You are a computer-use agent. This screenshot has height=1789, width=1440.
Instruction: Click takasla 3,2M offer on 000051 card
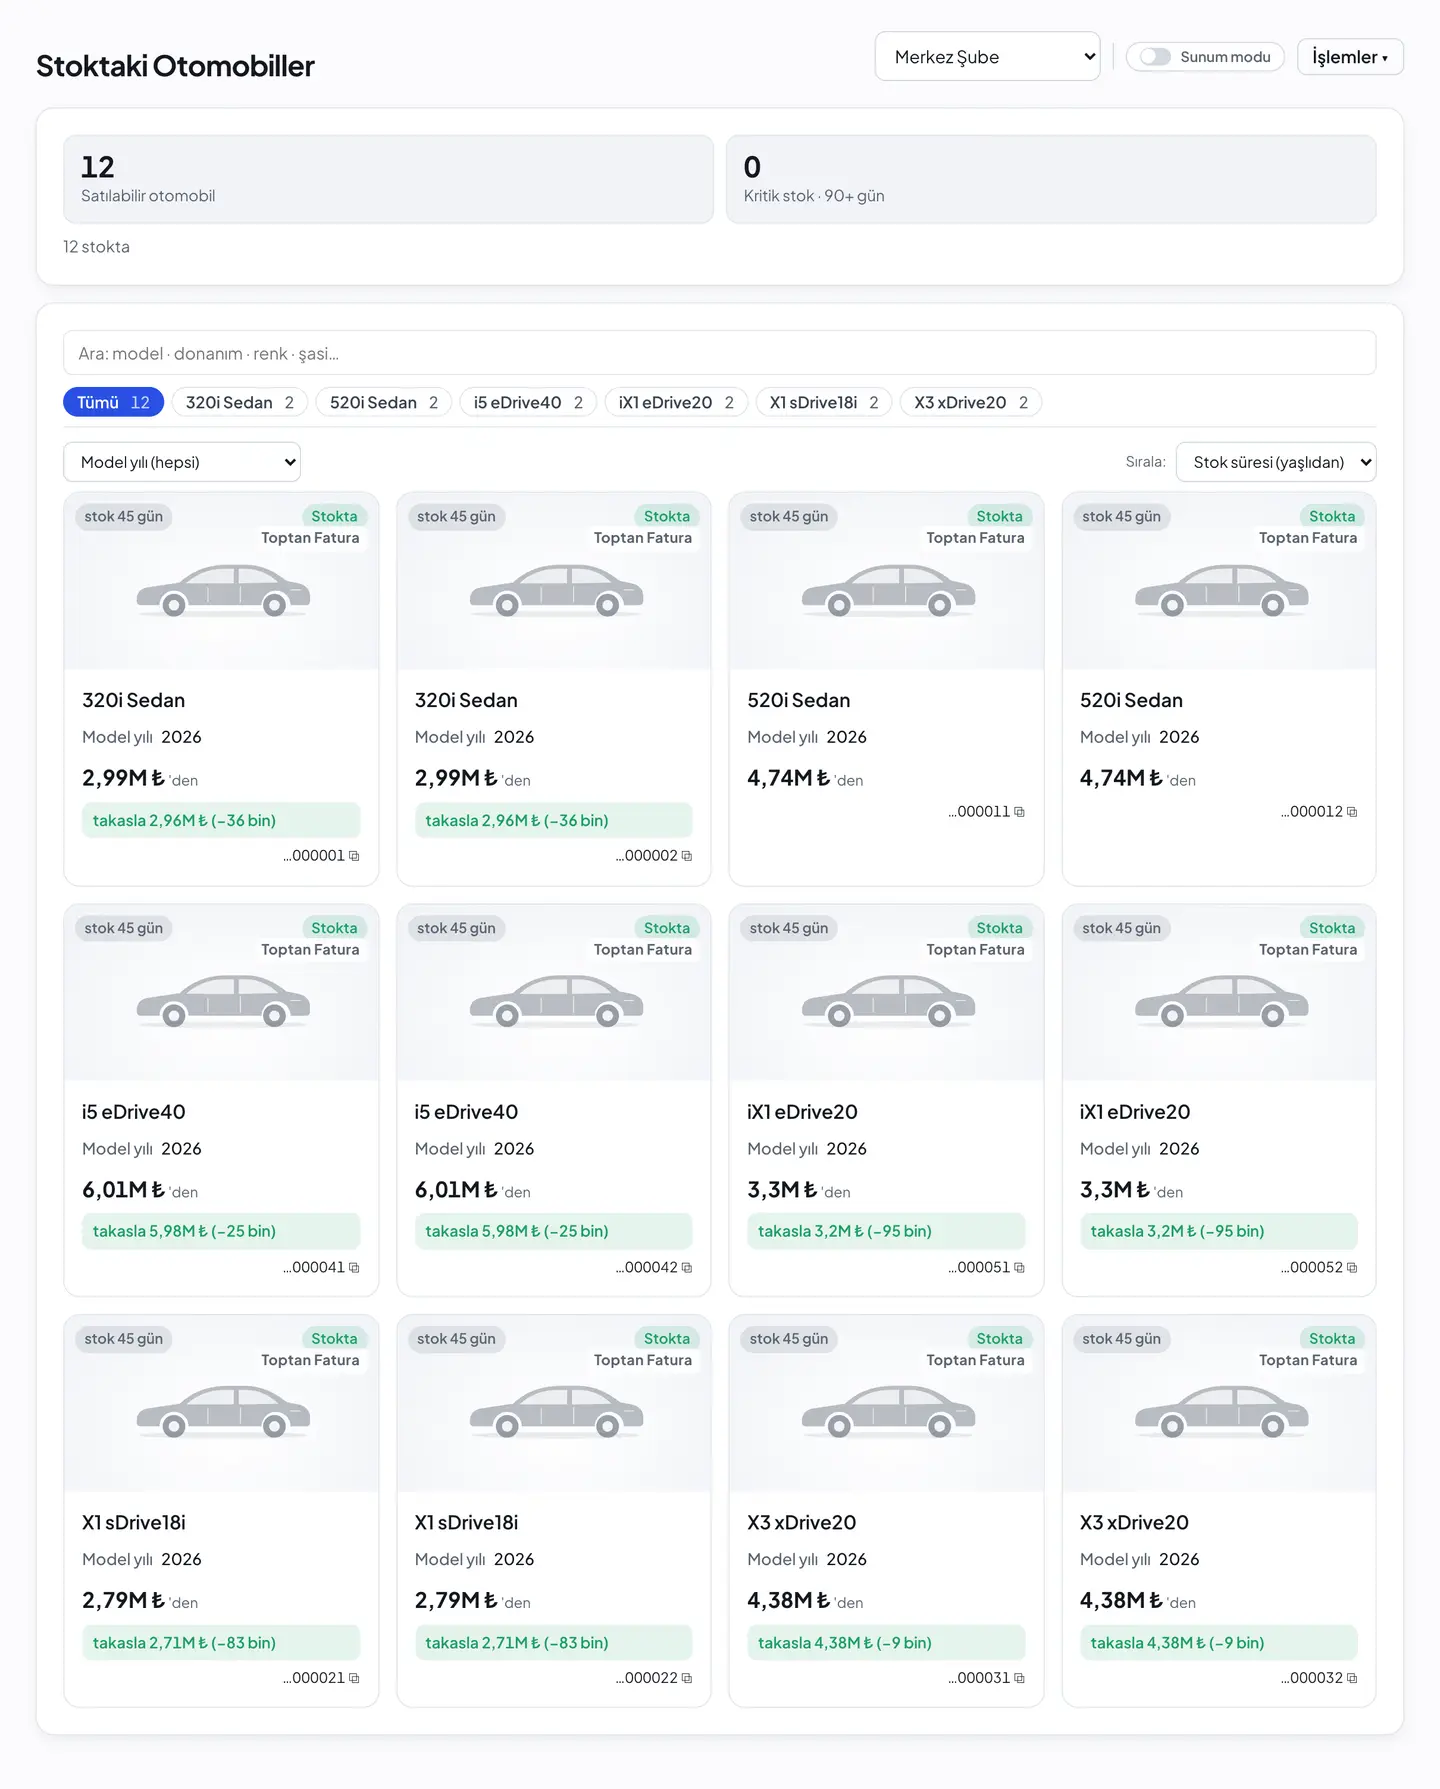tap(886, 1231)
